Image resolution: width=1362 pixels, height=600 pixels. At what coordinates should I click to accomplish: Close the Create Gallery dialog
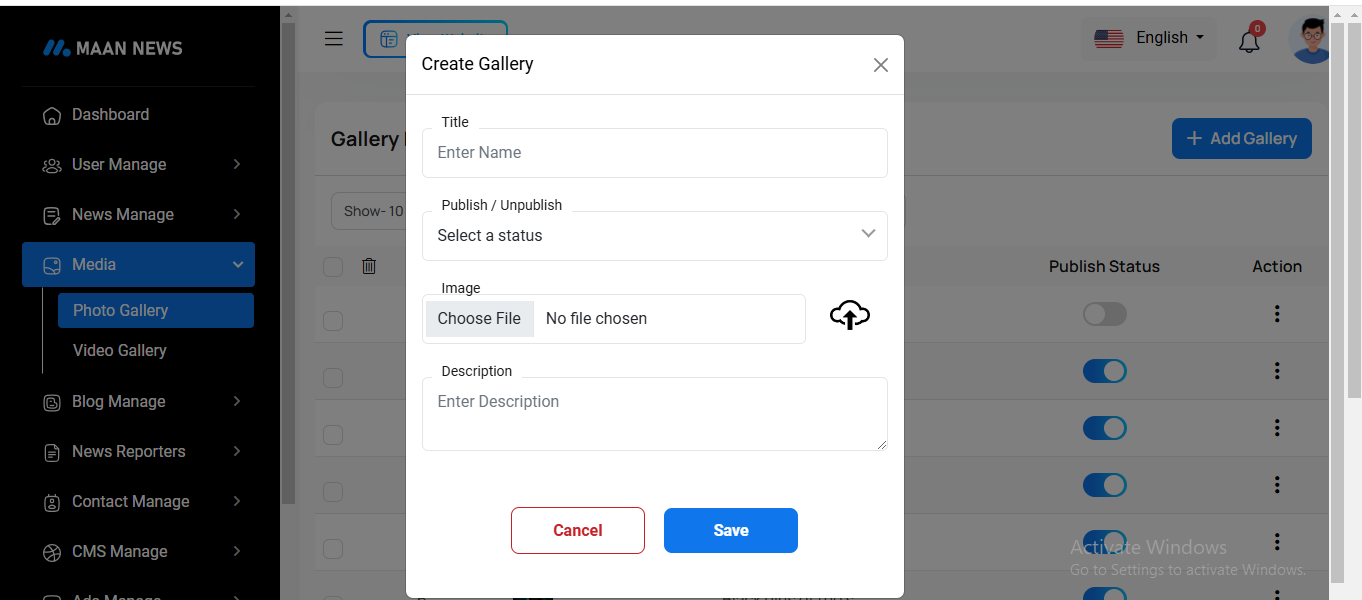(x=880, y=65)
